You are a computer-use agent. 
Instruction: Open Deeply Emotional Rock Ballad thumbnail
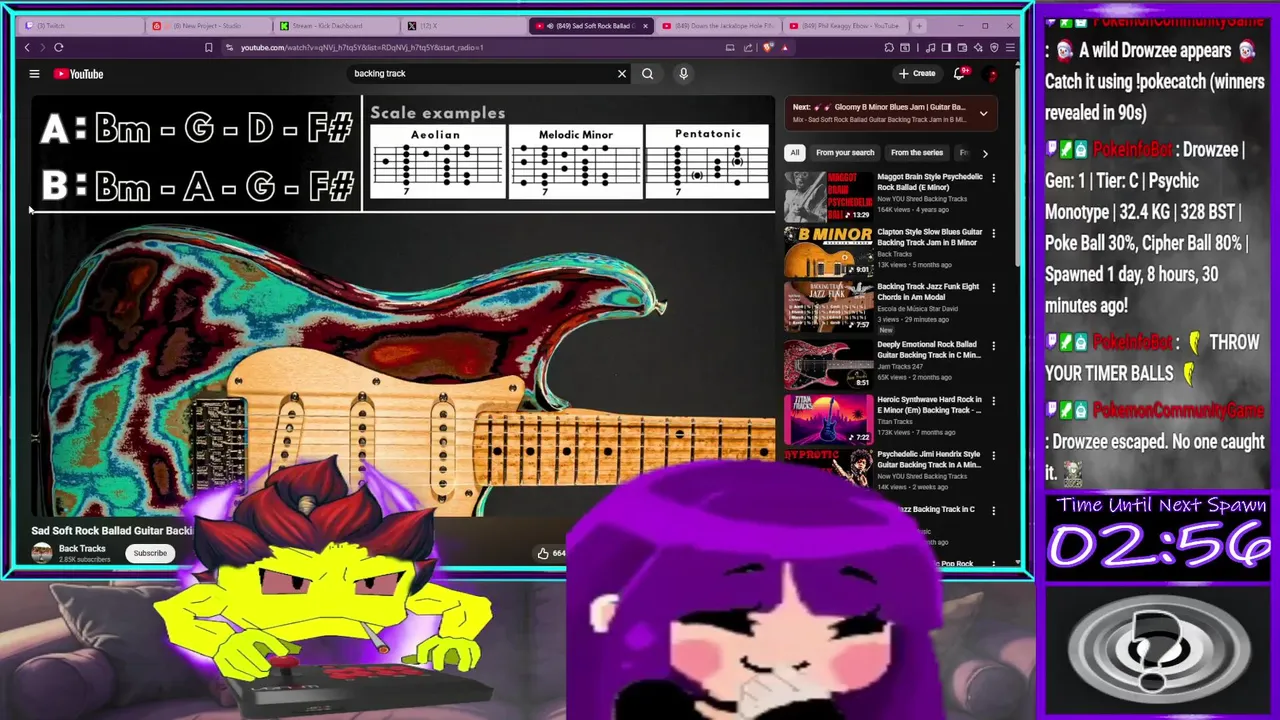(829, 365)
